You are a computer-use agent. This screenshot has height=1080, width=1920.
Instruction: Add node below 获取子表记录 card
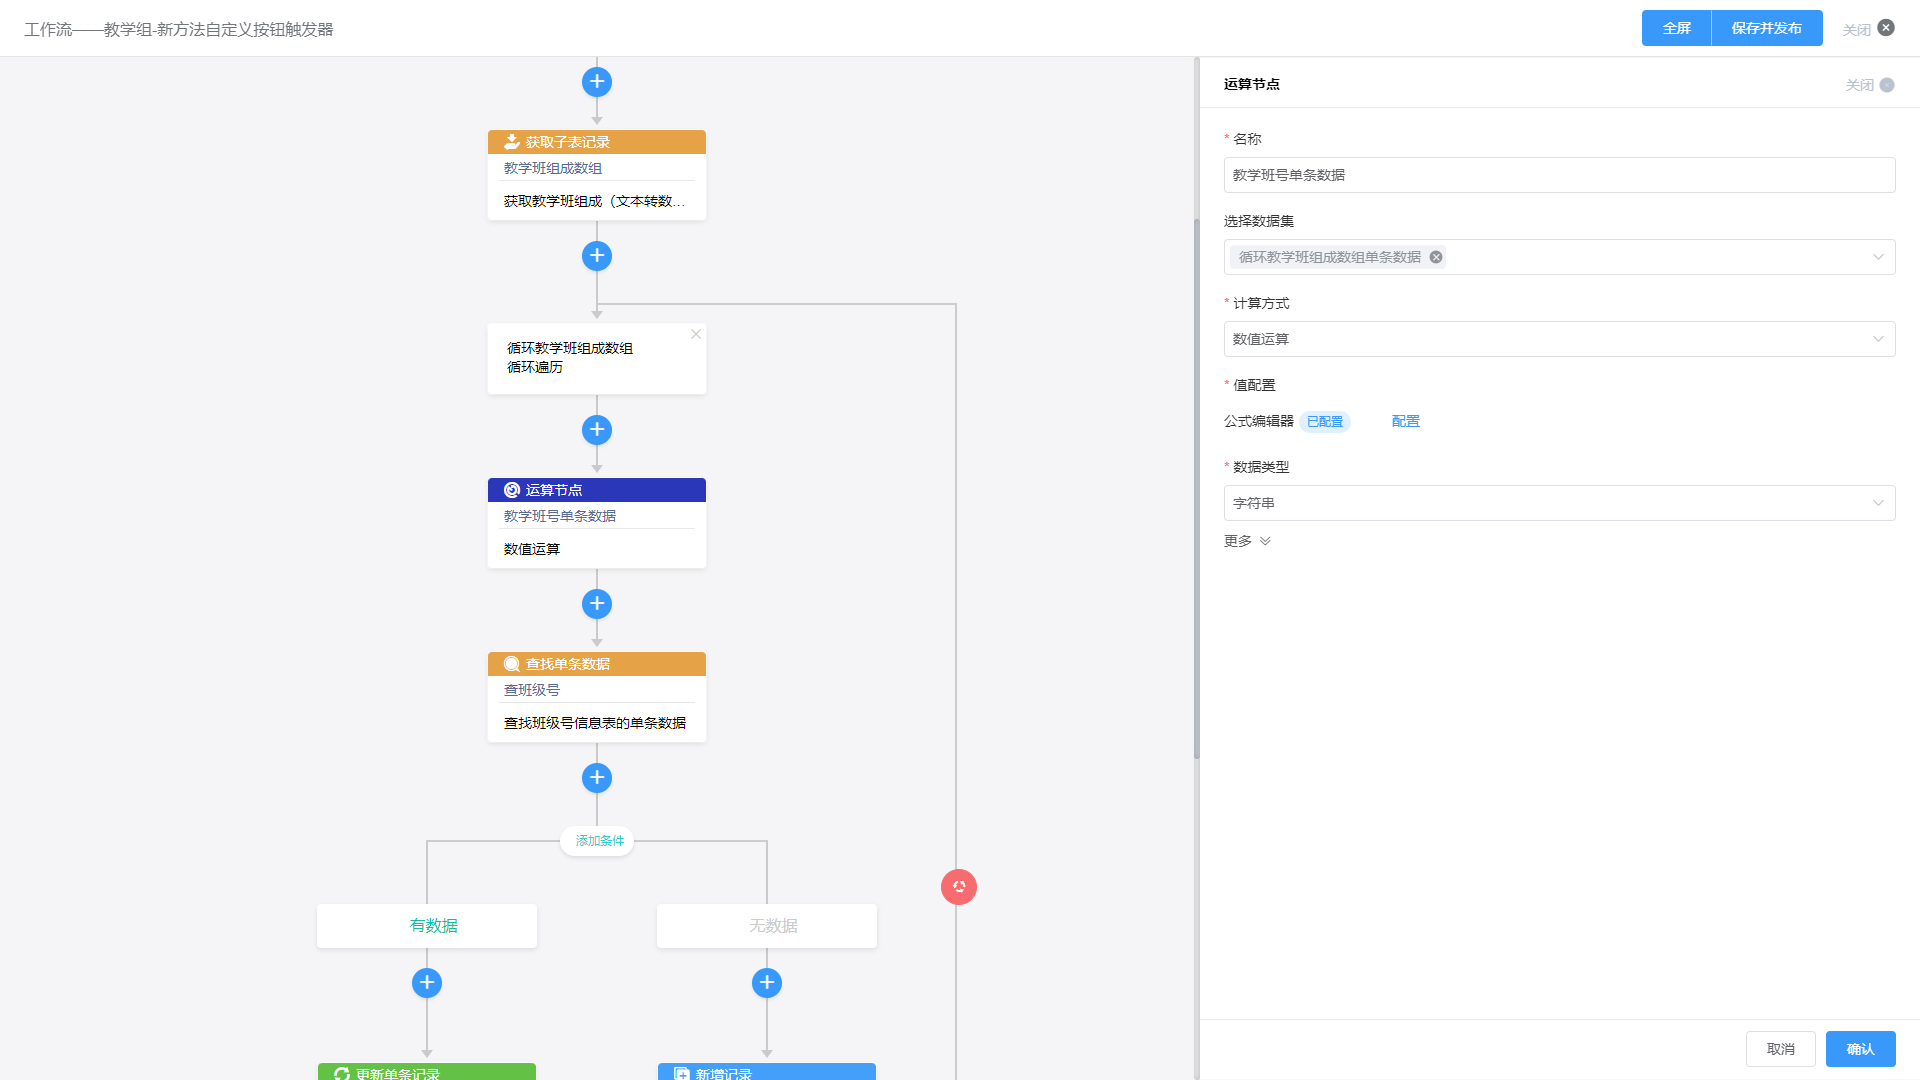tap(597, 256)
